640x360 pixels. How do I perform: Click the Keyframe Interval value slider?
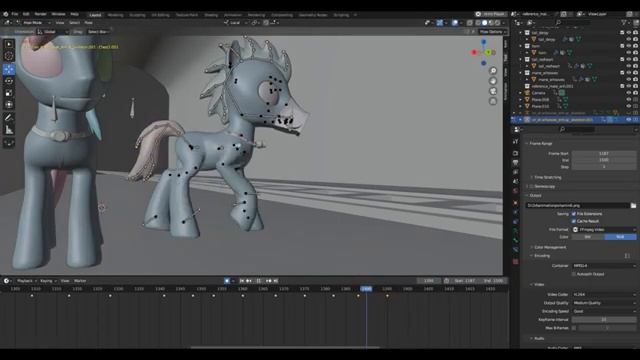point(604,320)
